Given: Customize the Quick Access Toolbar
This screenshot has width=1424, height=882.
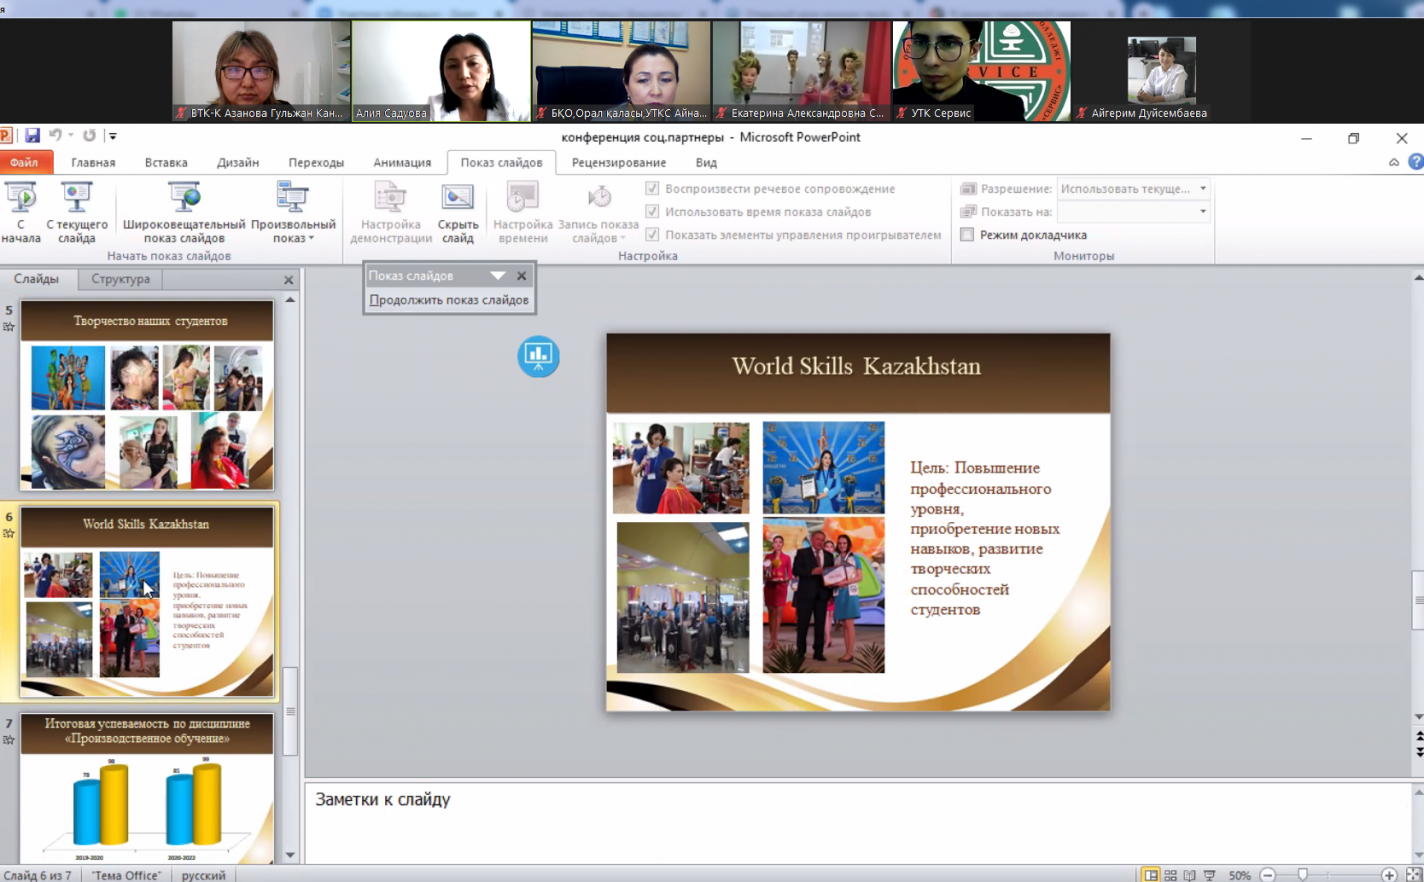Looking at the screenshot, I should click(x=112, y=136).
